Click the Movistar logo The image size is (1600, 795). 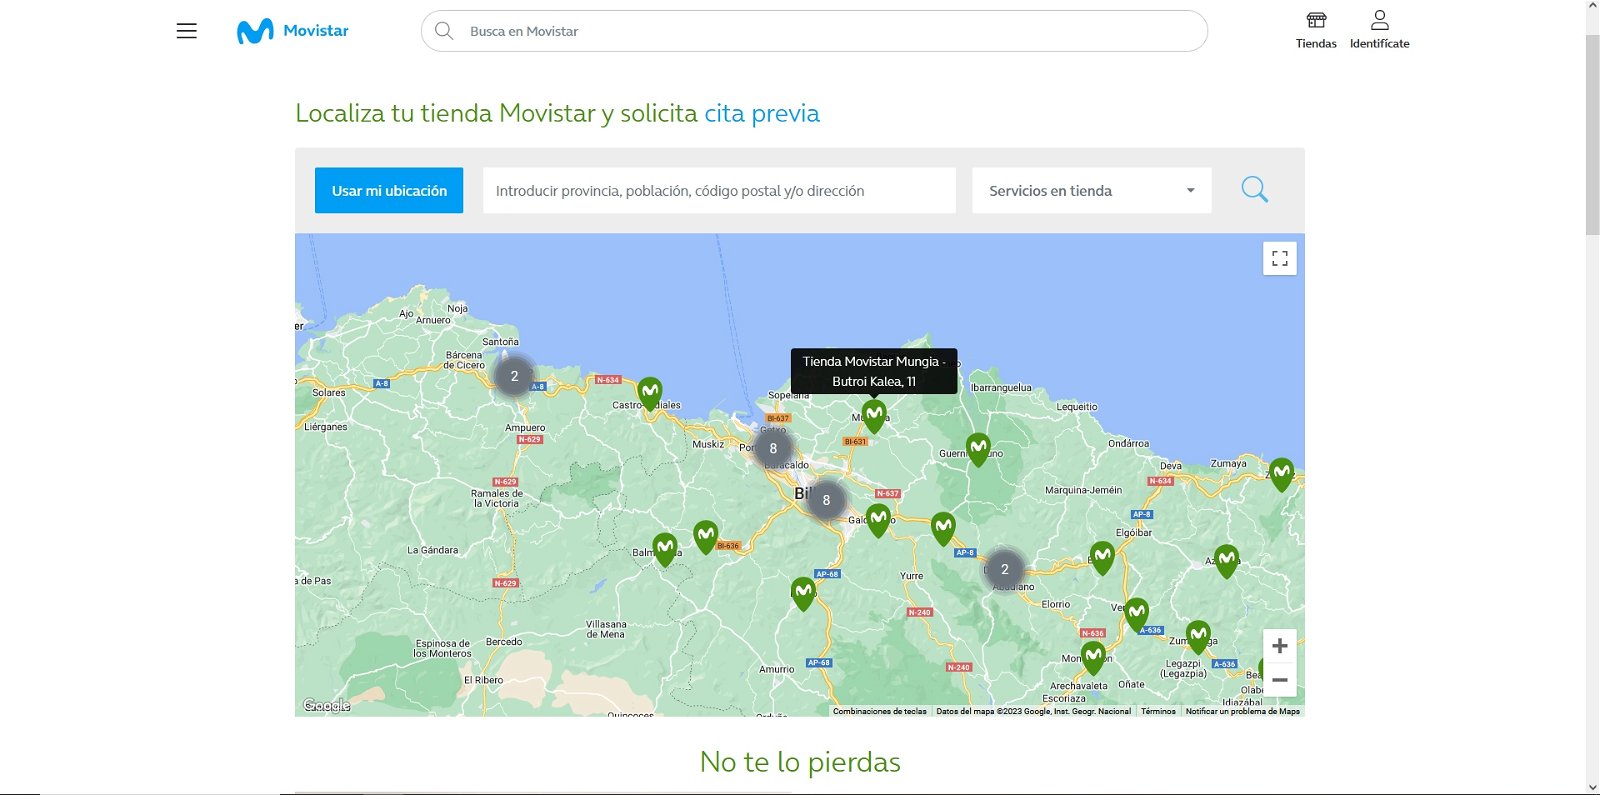(x=293, y=31)
